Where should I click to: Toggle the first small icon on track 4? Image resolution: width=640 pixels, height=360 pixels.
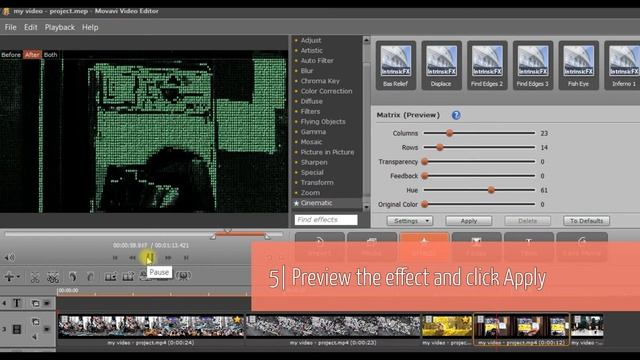coord(35,303)
